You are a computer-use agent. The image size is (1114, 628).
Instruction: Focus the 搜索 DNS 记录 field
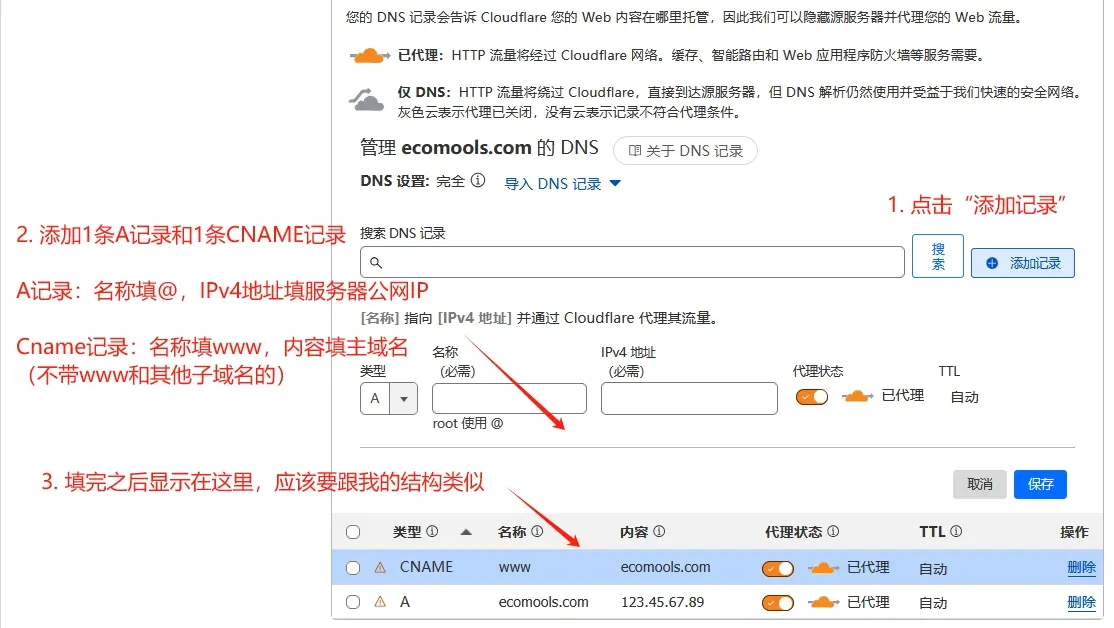[x=632, y=262]
